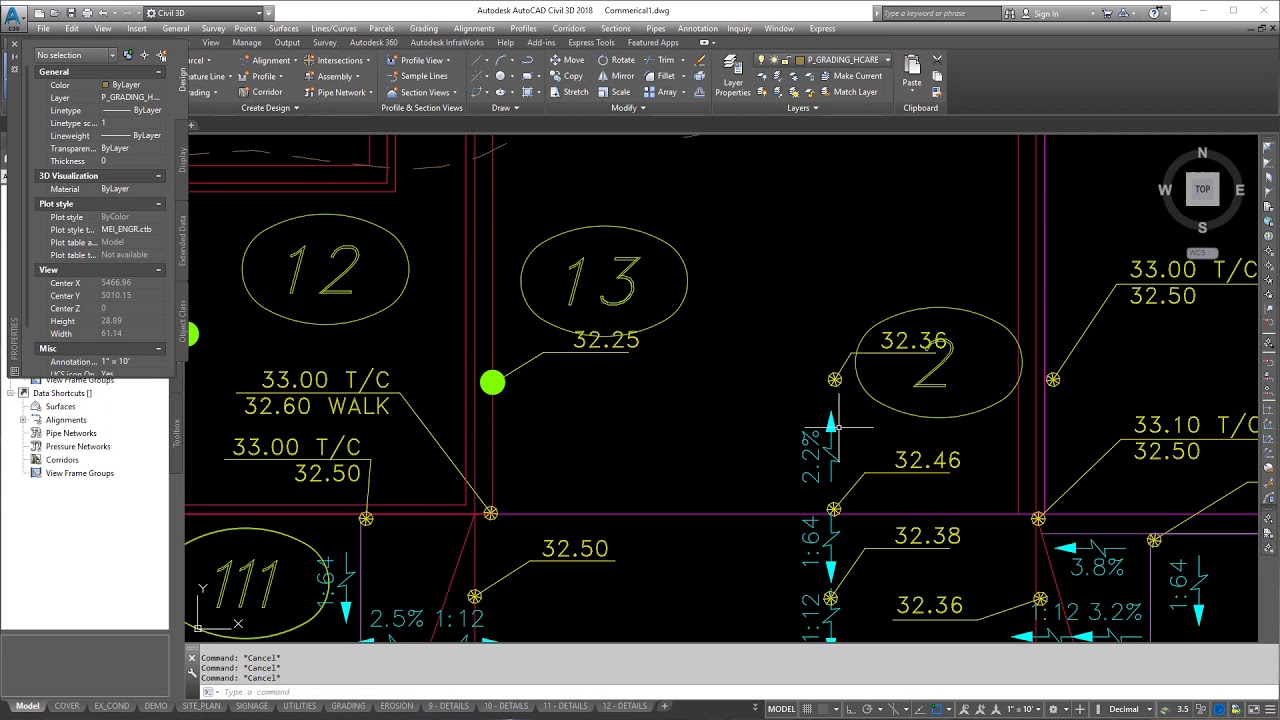Click the layer color swatch
This screenshot has height=720, width=1280.
(800, 60)
